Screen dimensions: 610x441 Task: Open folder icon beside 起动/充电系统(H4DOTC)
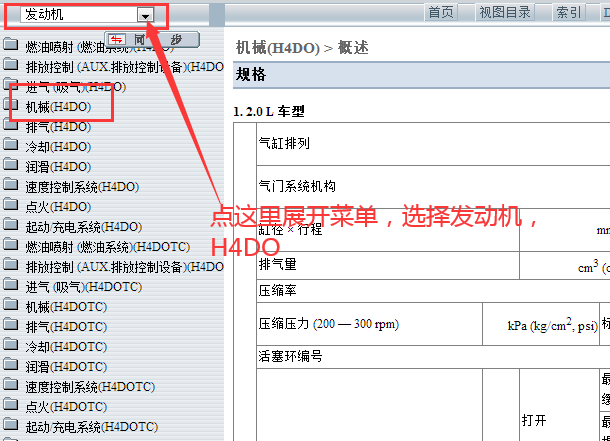[11, 425]
